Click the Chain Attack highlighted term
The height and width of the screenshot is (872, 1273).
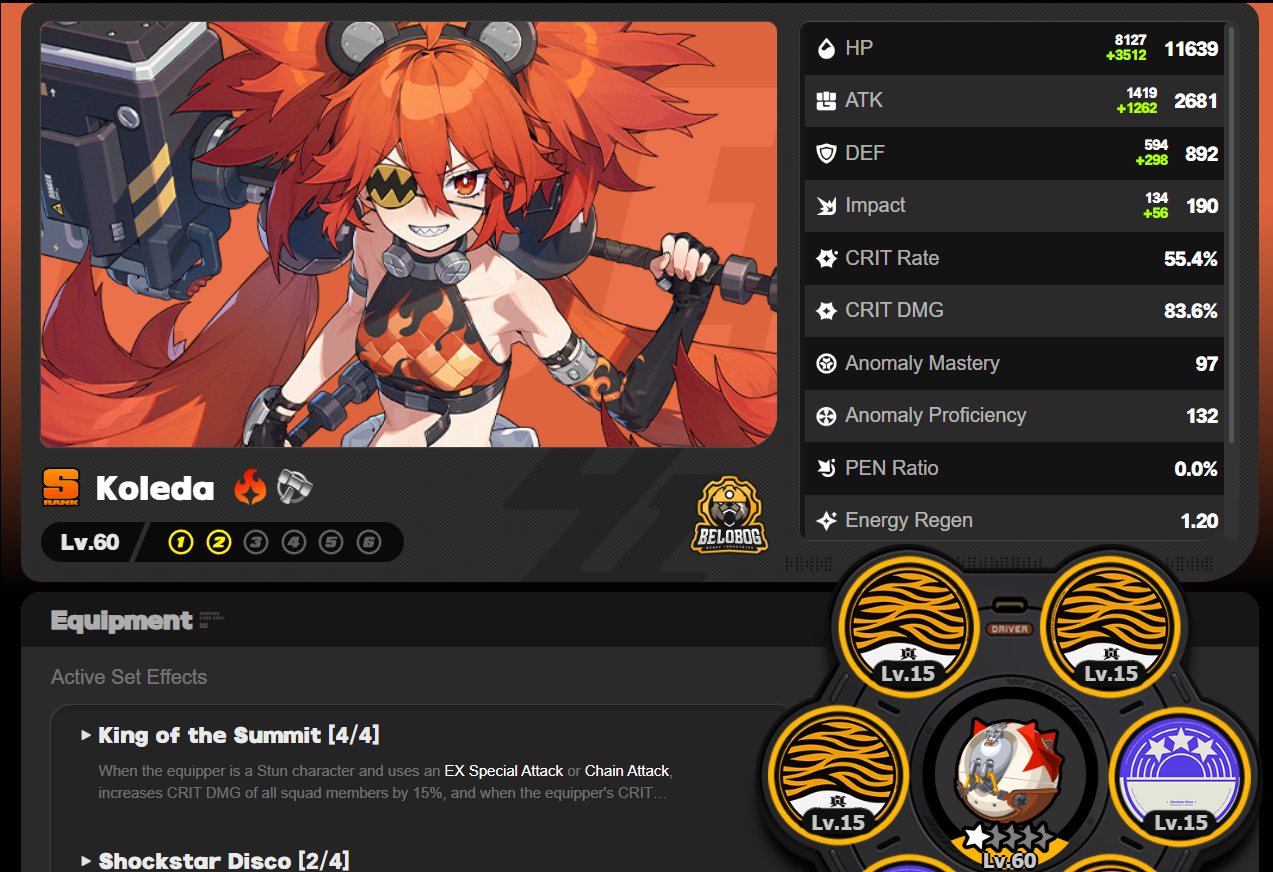(628, 771)
